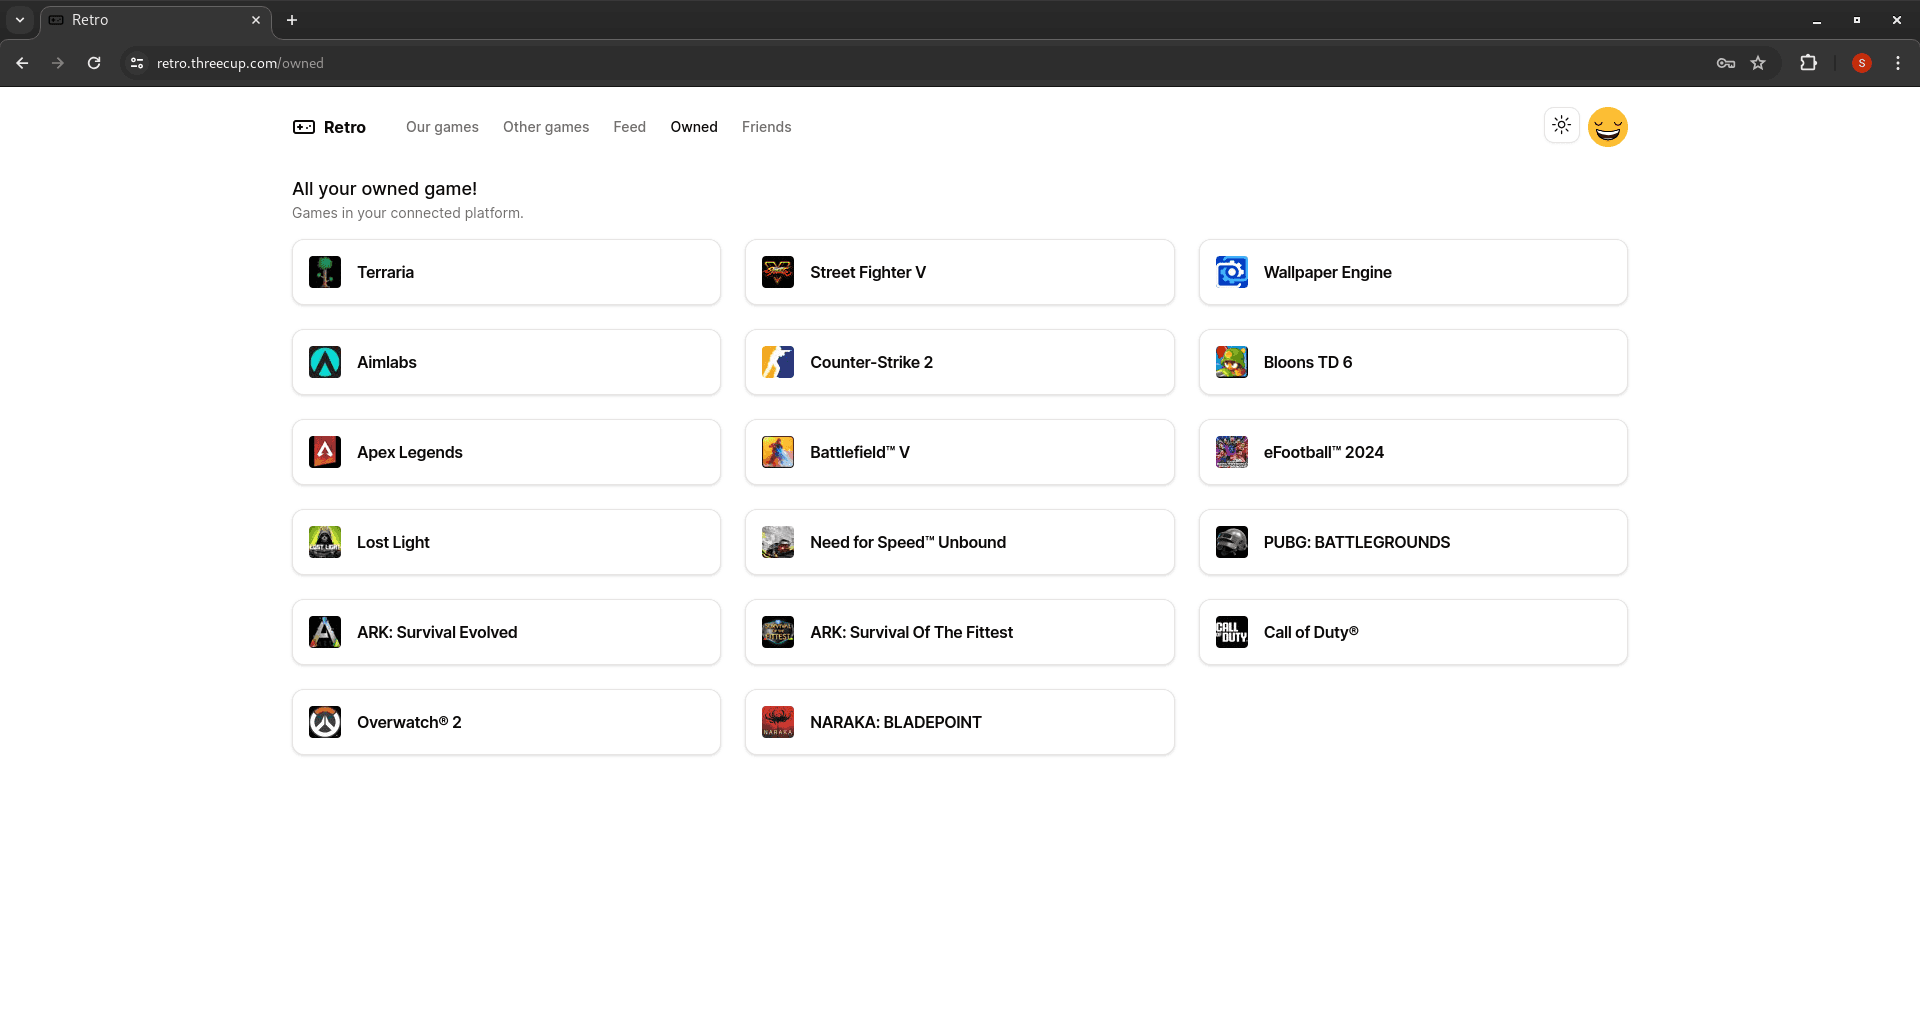Click the Call of Duty logo icon
Viewport: 1920px width, 1012px height.
click(x=1232, y=632)
